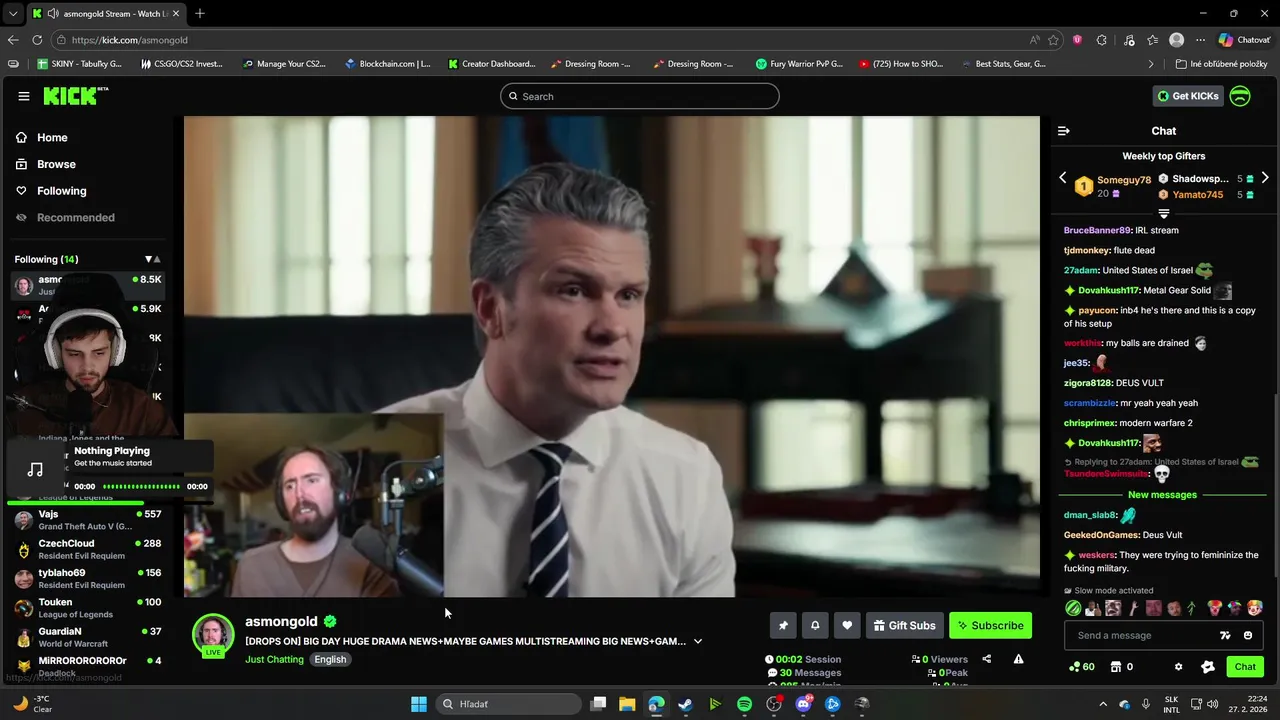
Task: Expand the stream title chevron
Action: click(x=698, y=641)
